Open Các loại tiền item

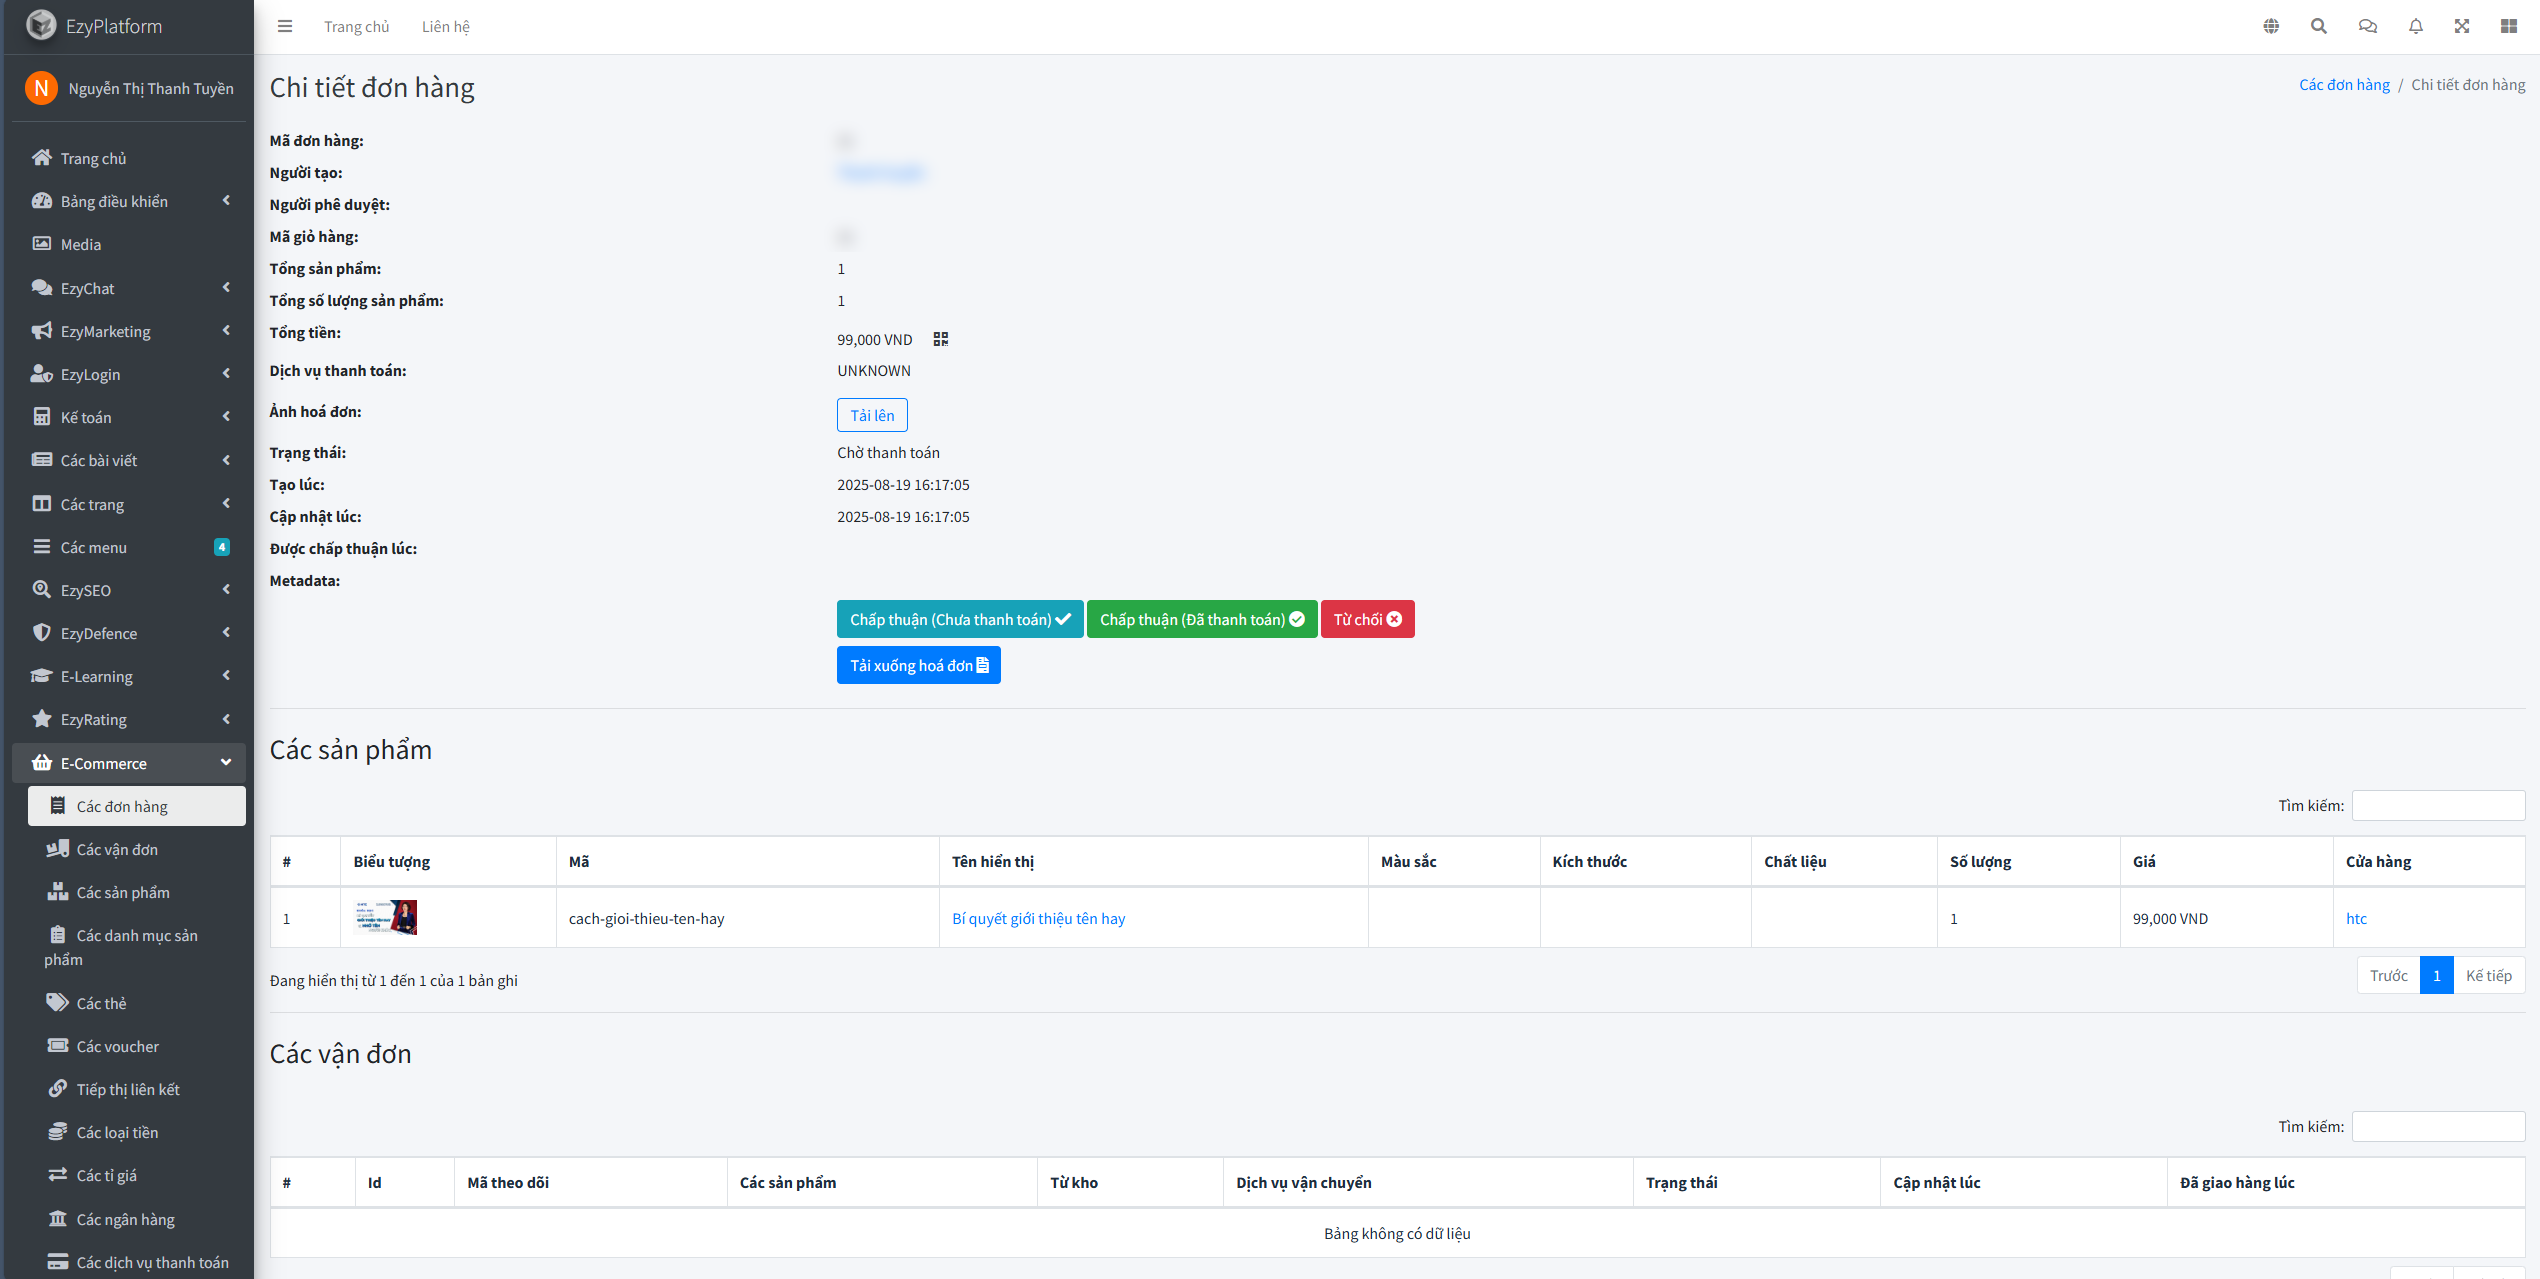pos(137,1132)
